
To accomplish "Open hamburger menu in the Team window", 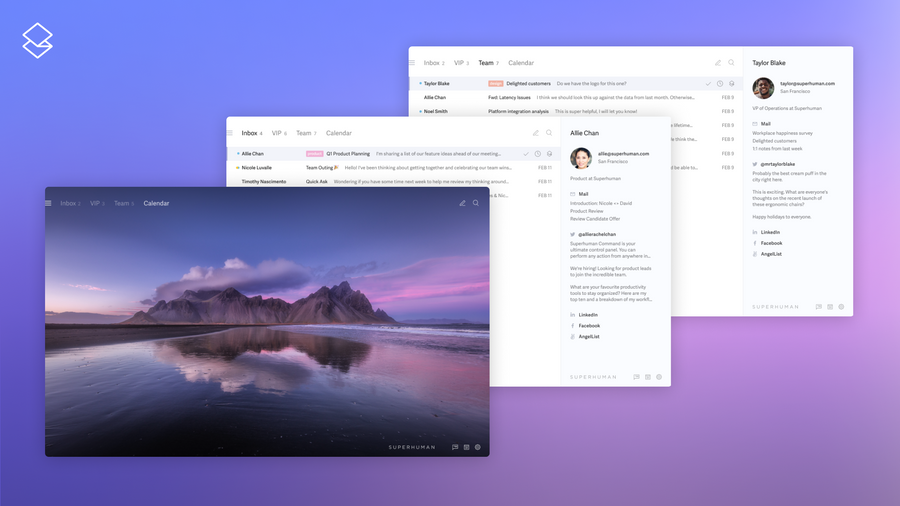I will pos(412,63).
